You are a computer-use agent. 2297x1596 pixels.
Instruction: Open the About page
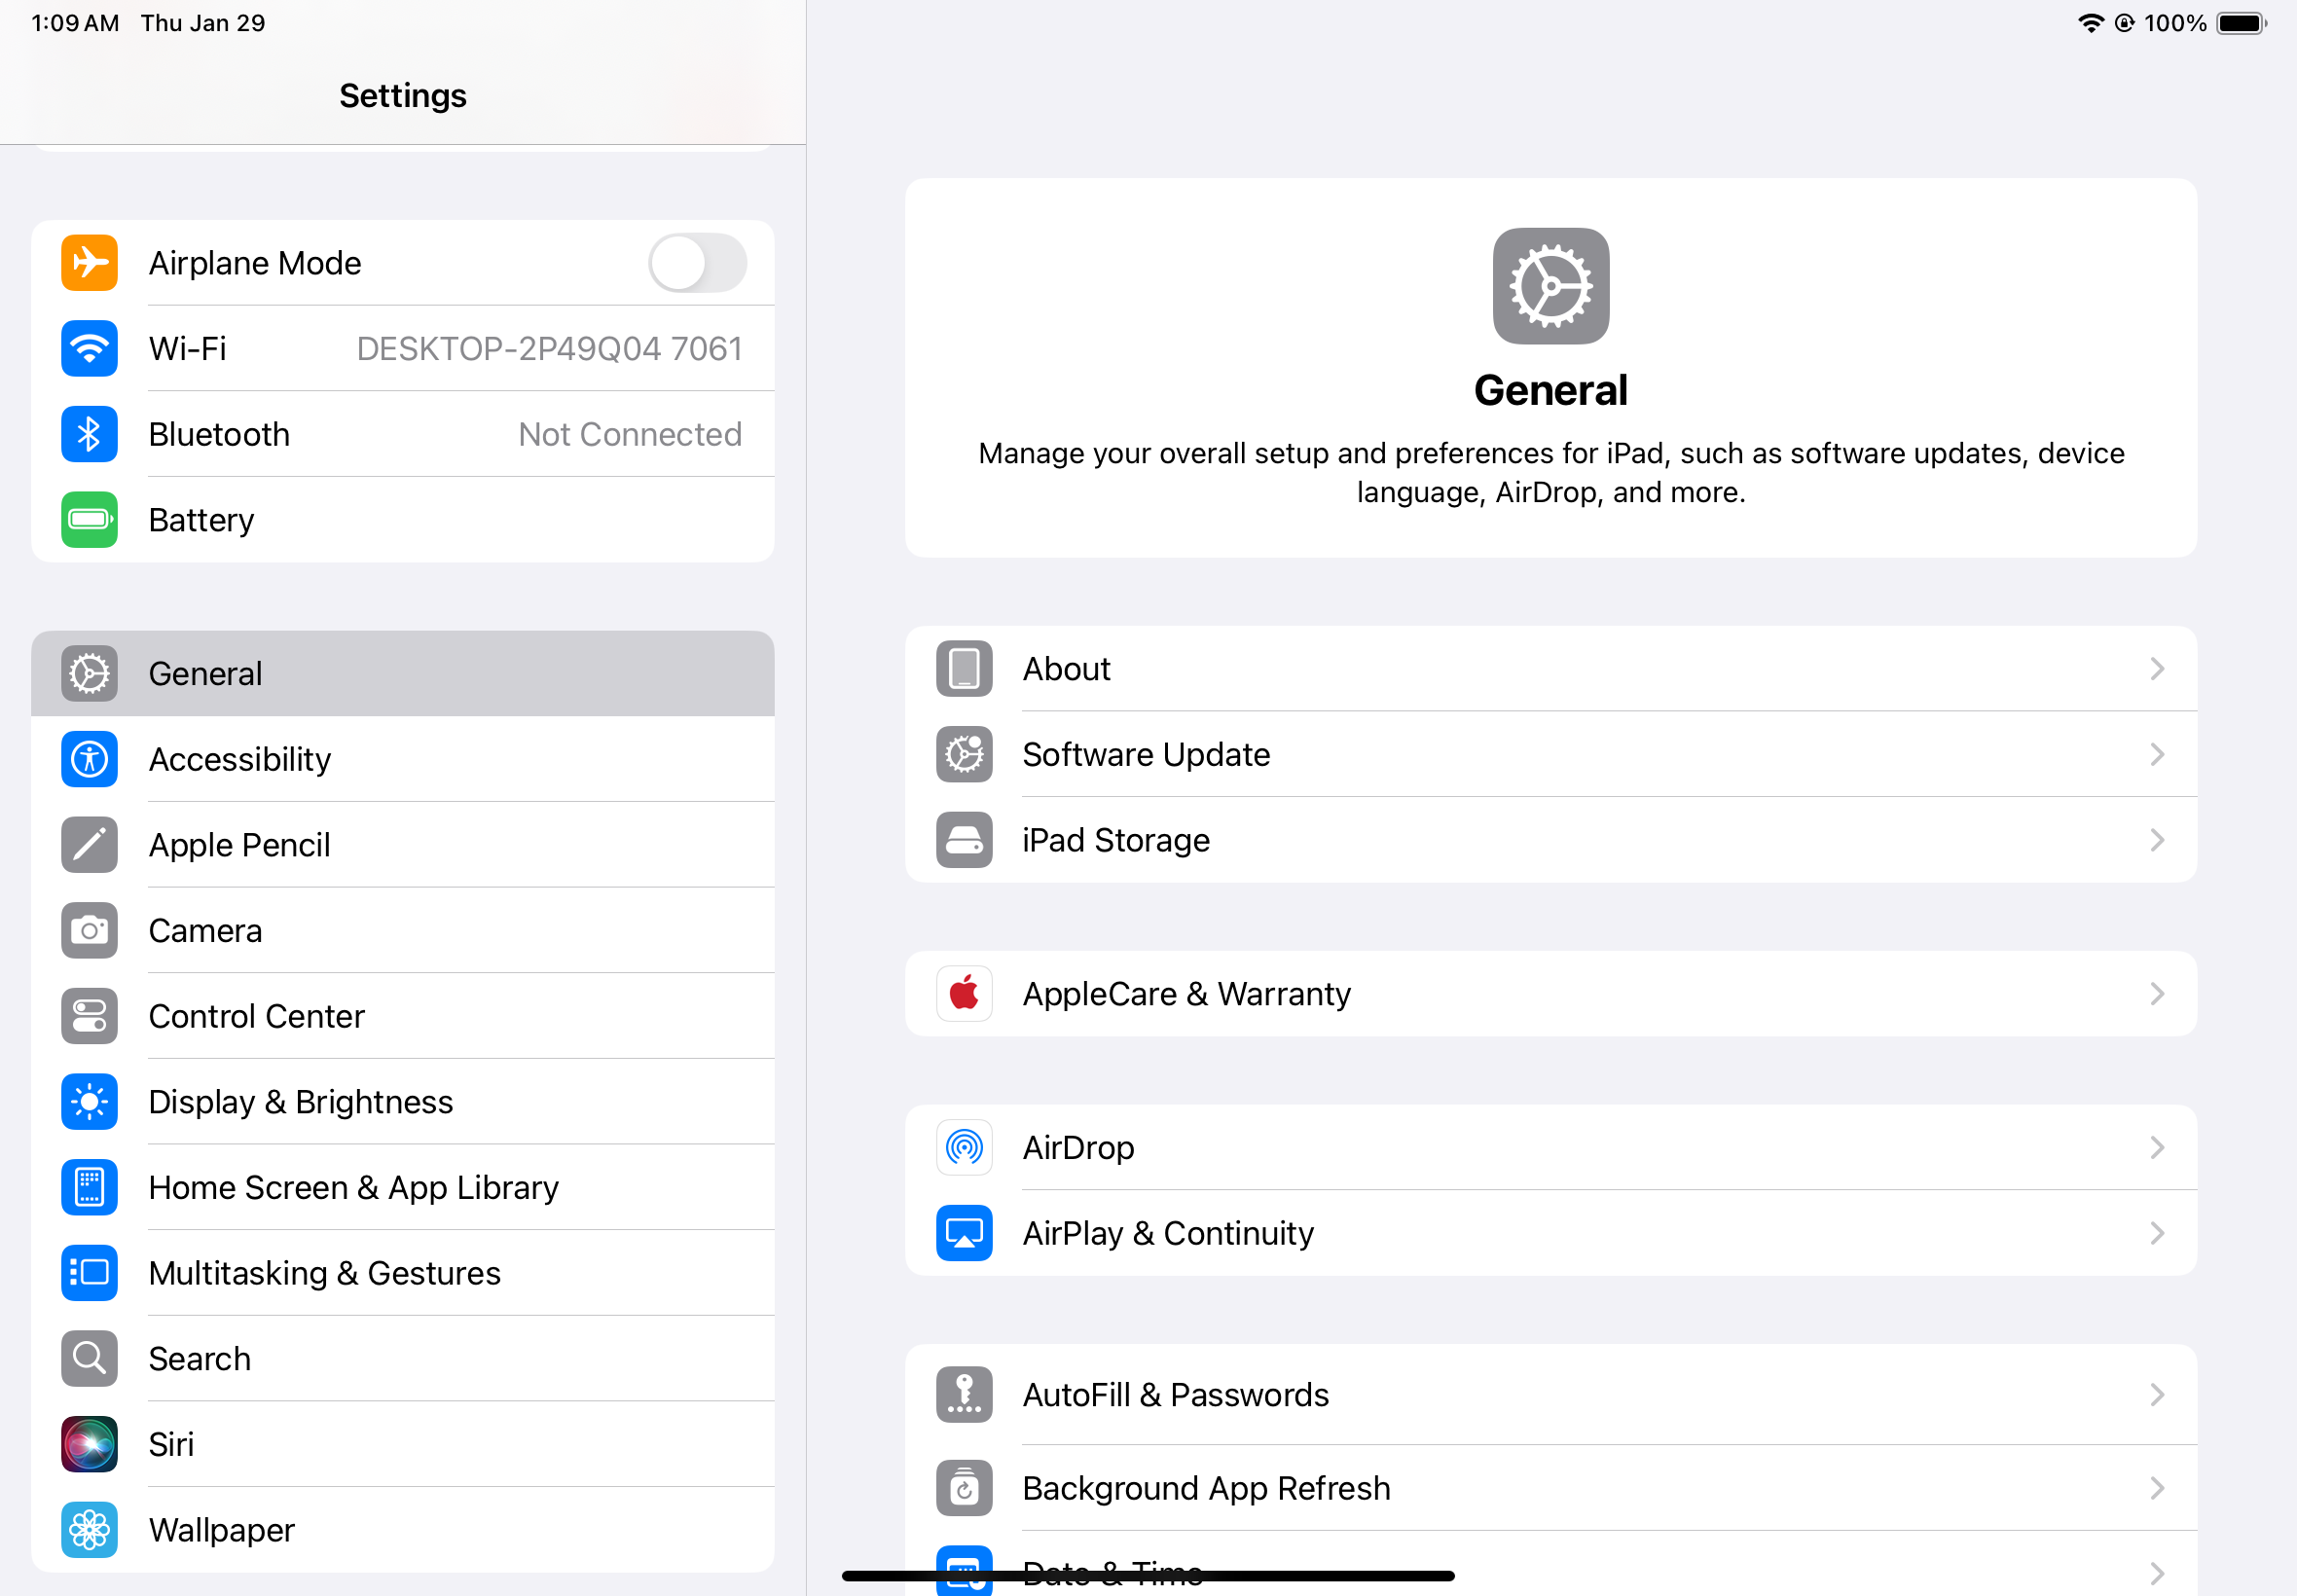[1551, 669]
